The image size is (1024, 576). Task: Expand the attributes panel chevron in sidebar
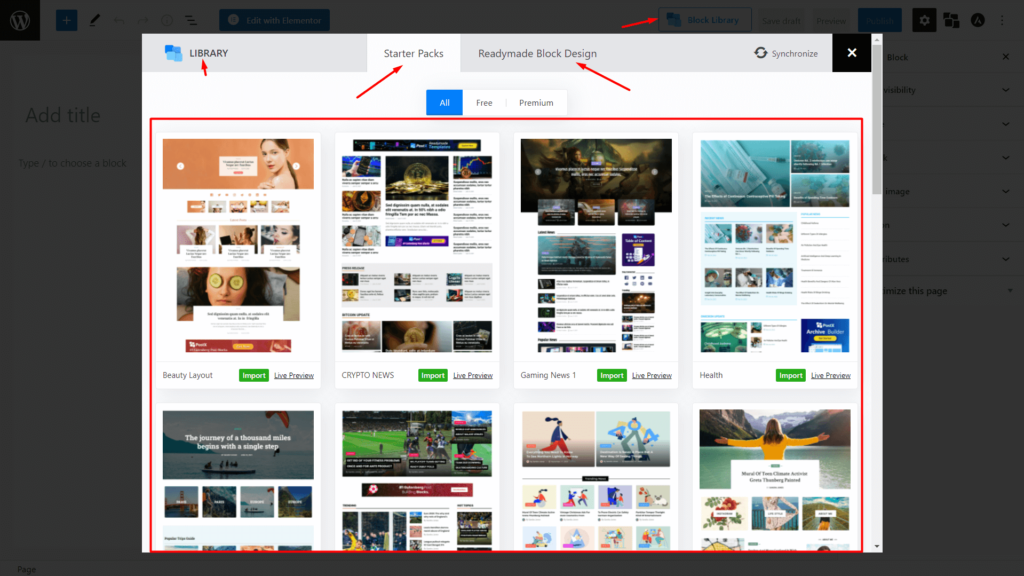click(x=1006, y=259)
